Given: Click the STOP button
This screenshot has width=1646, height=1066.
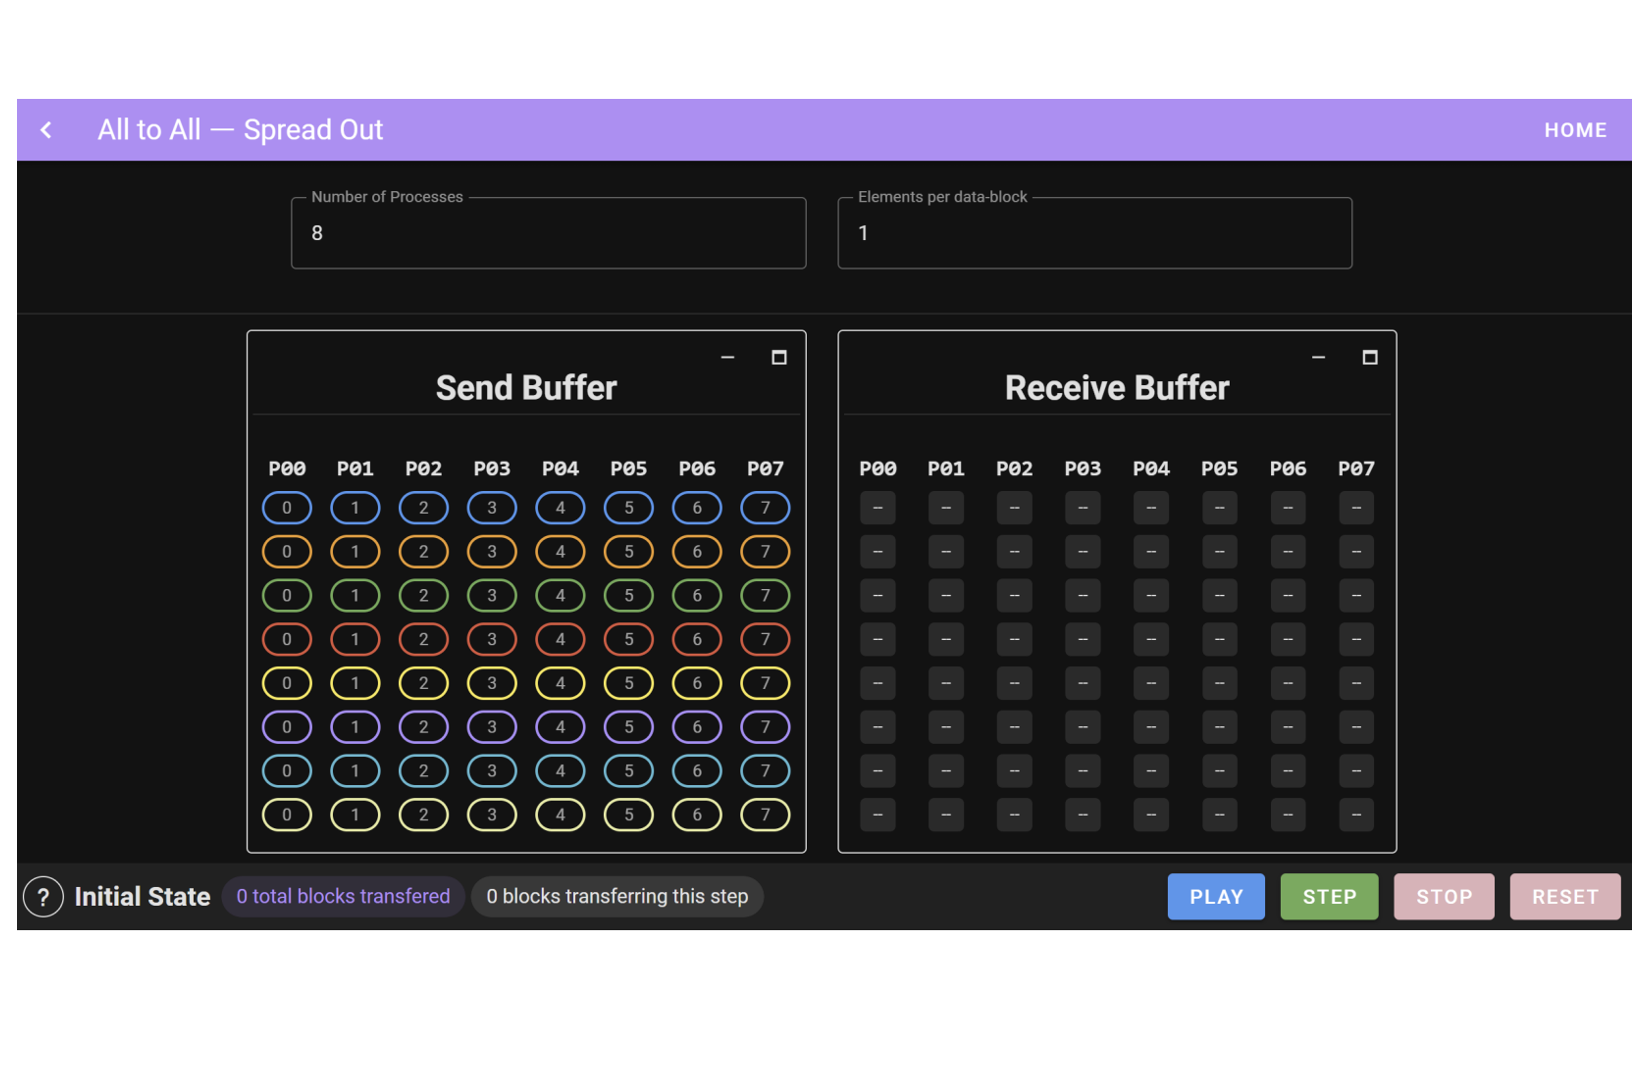Looking at the screenshot, I should click(x=1444, y=897).
